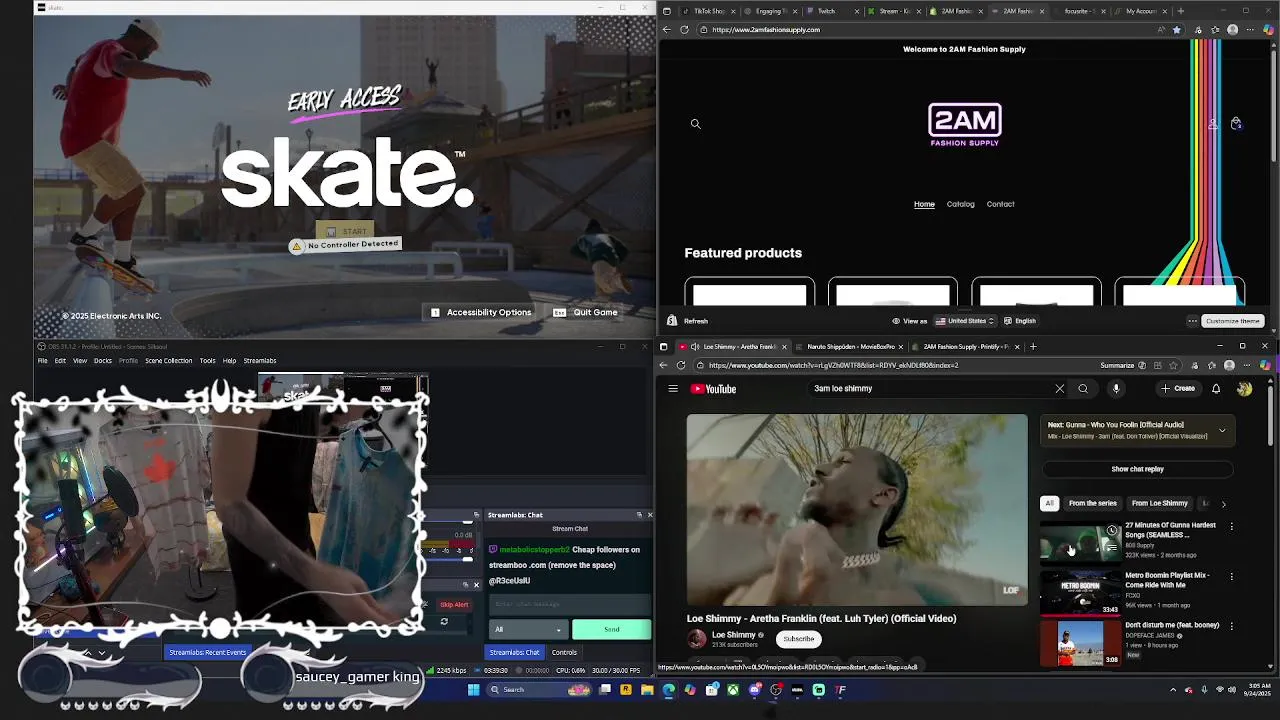Open Metro Boomin Playlist Mix thumbnail

[1080, 592]
